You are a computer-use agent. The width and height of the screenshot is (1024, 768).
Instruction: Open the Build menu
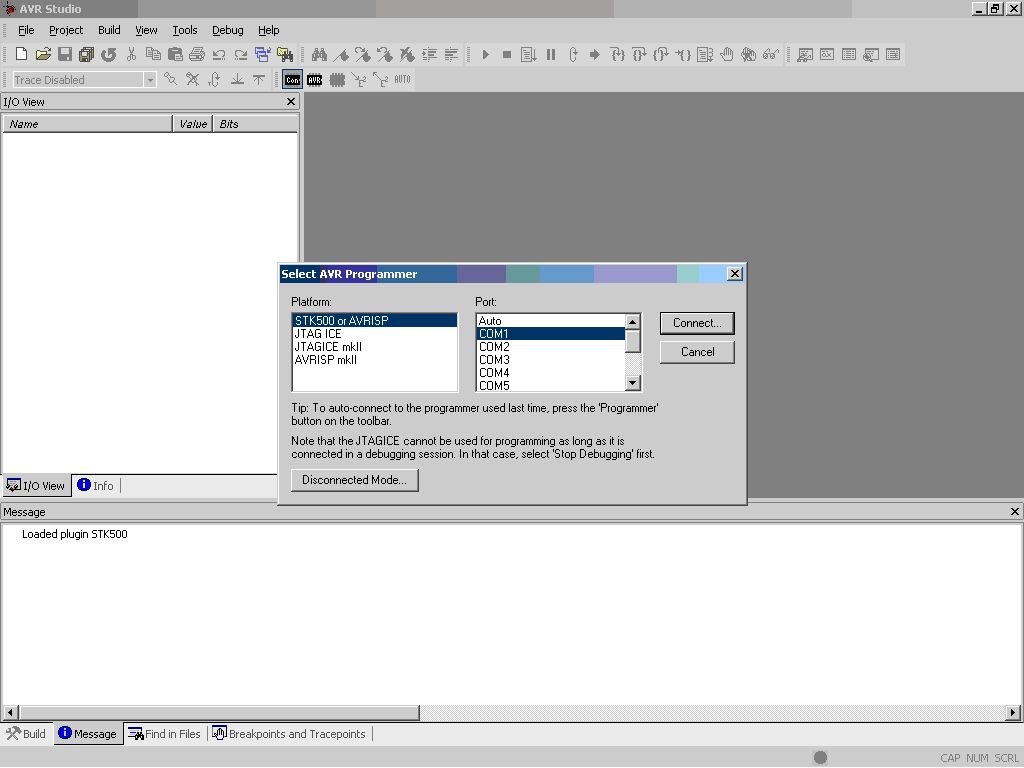(x=109, y=30)
